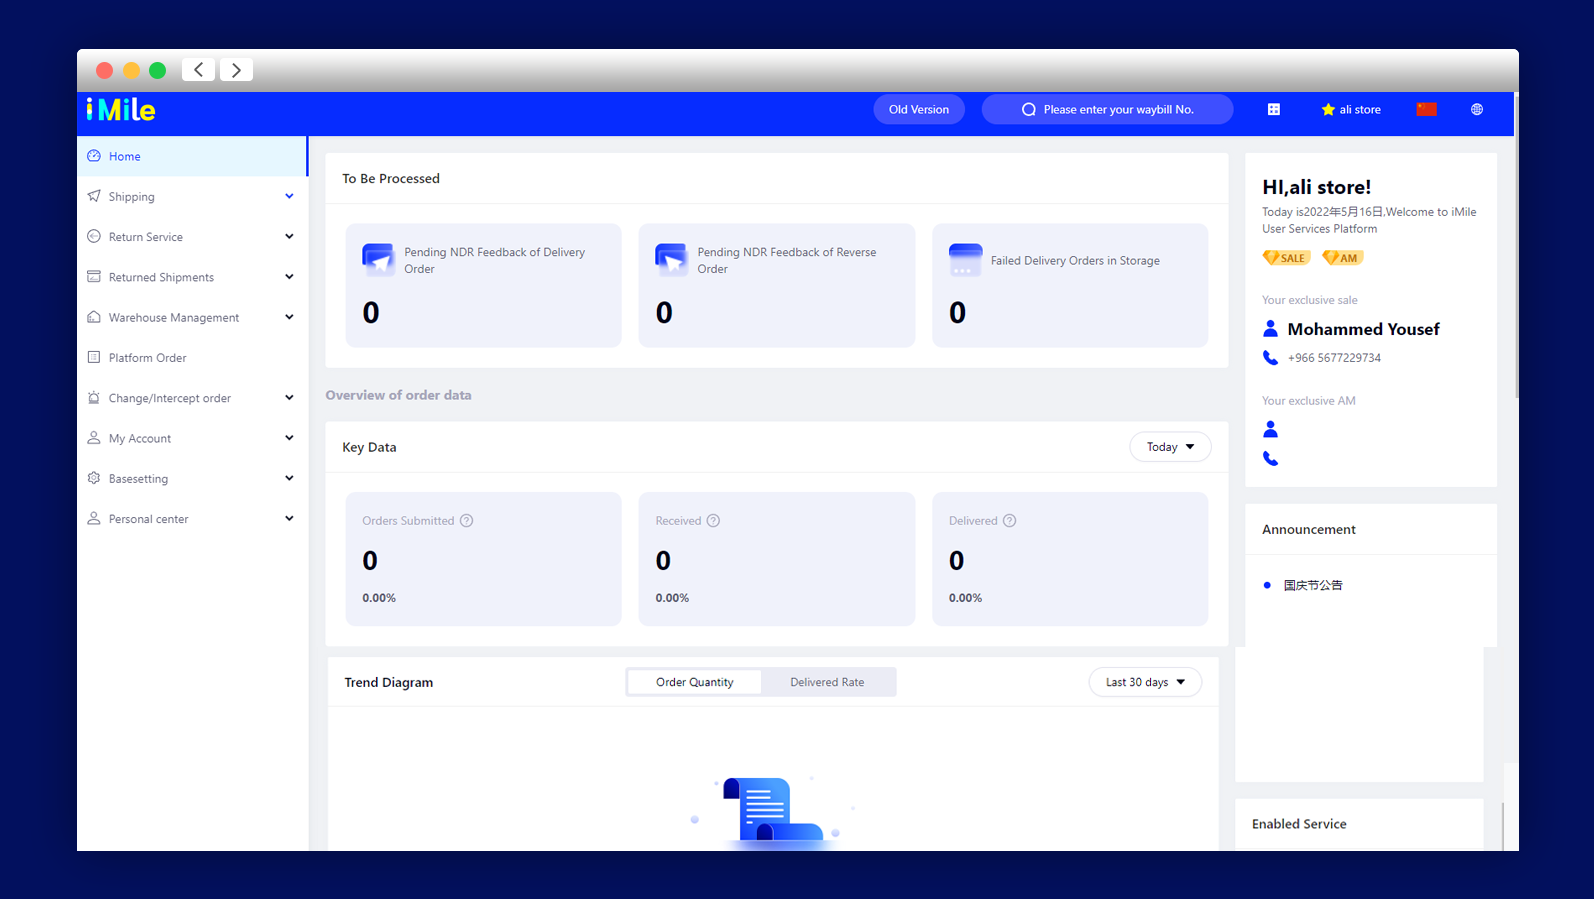This screenshot has width=1594, height=899.
Task: Click the help icon beside Received
Action: click(x=713, y=521)
